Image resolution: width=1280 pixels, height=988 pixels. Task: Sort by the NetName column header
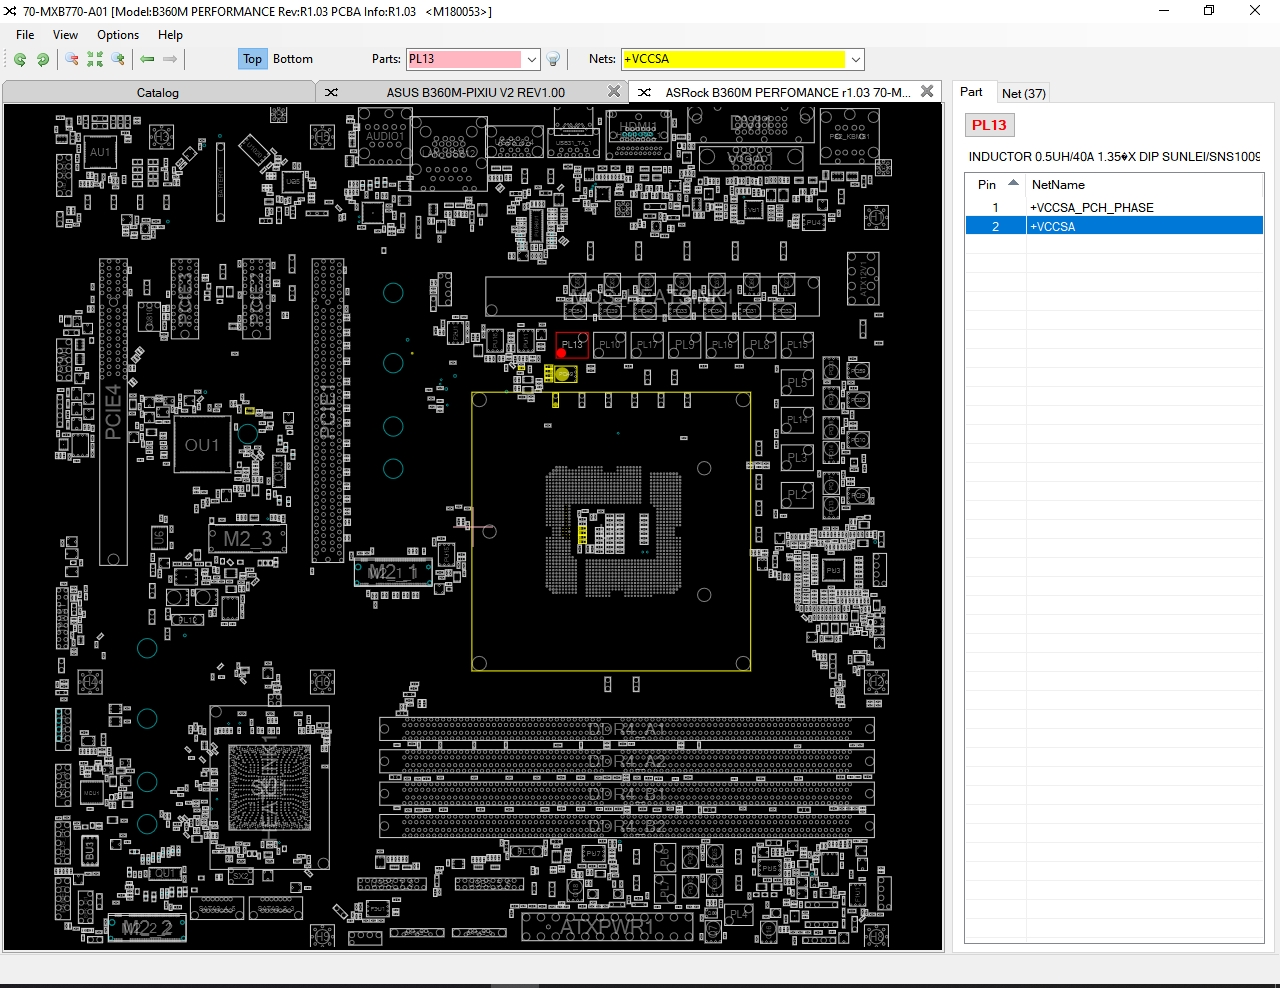point(1144,184)
